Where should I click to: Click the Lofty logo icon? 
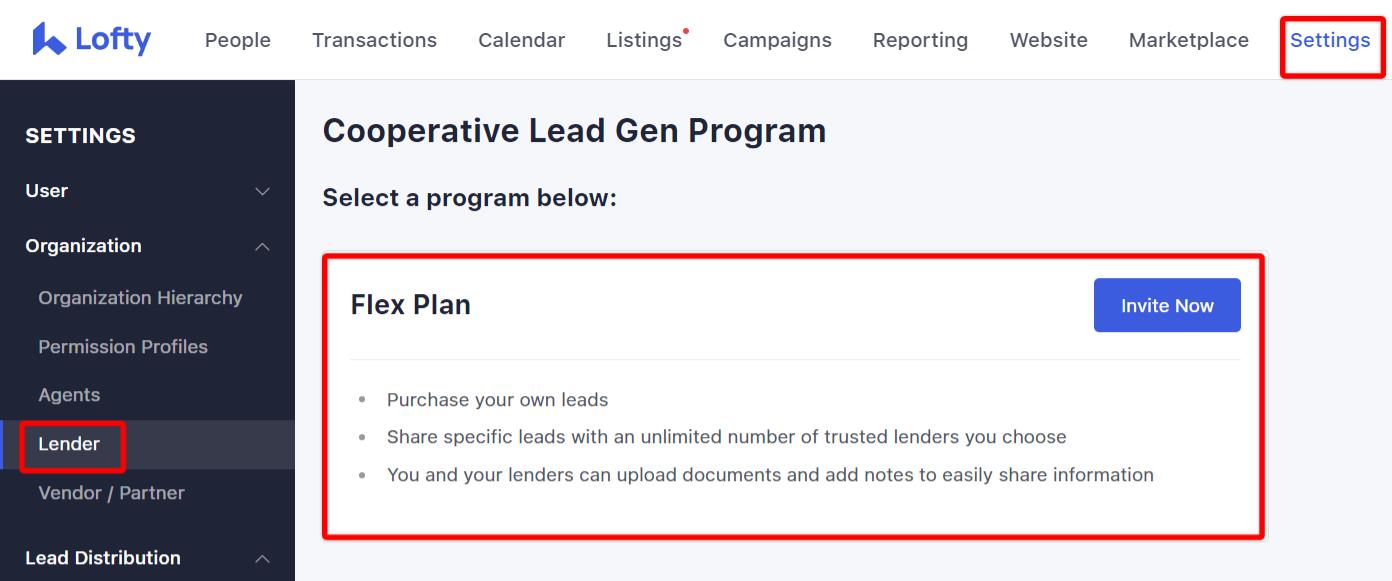tap(49, 39)
